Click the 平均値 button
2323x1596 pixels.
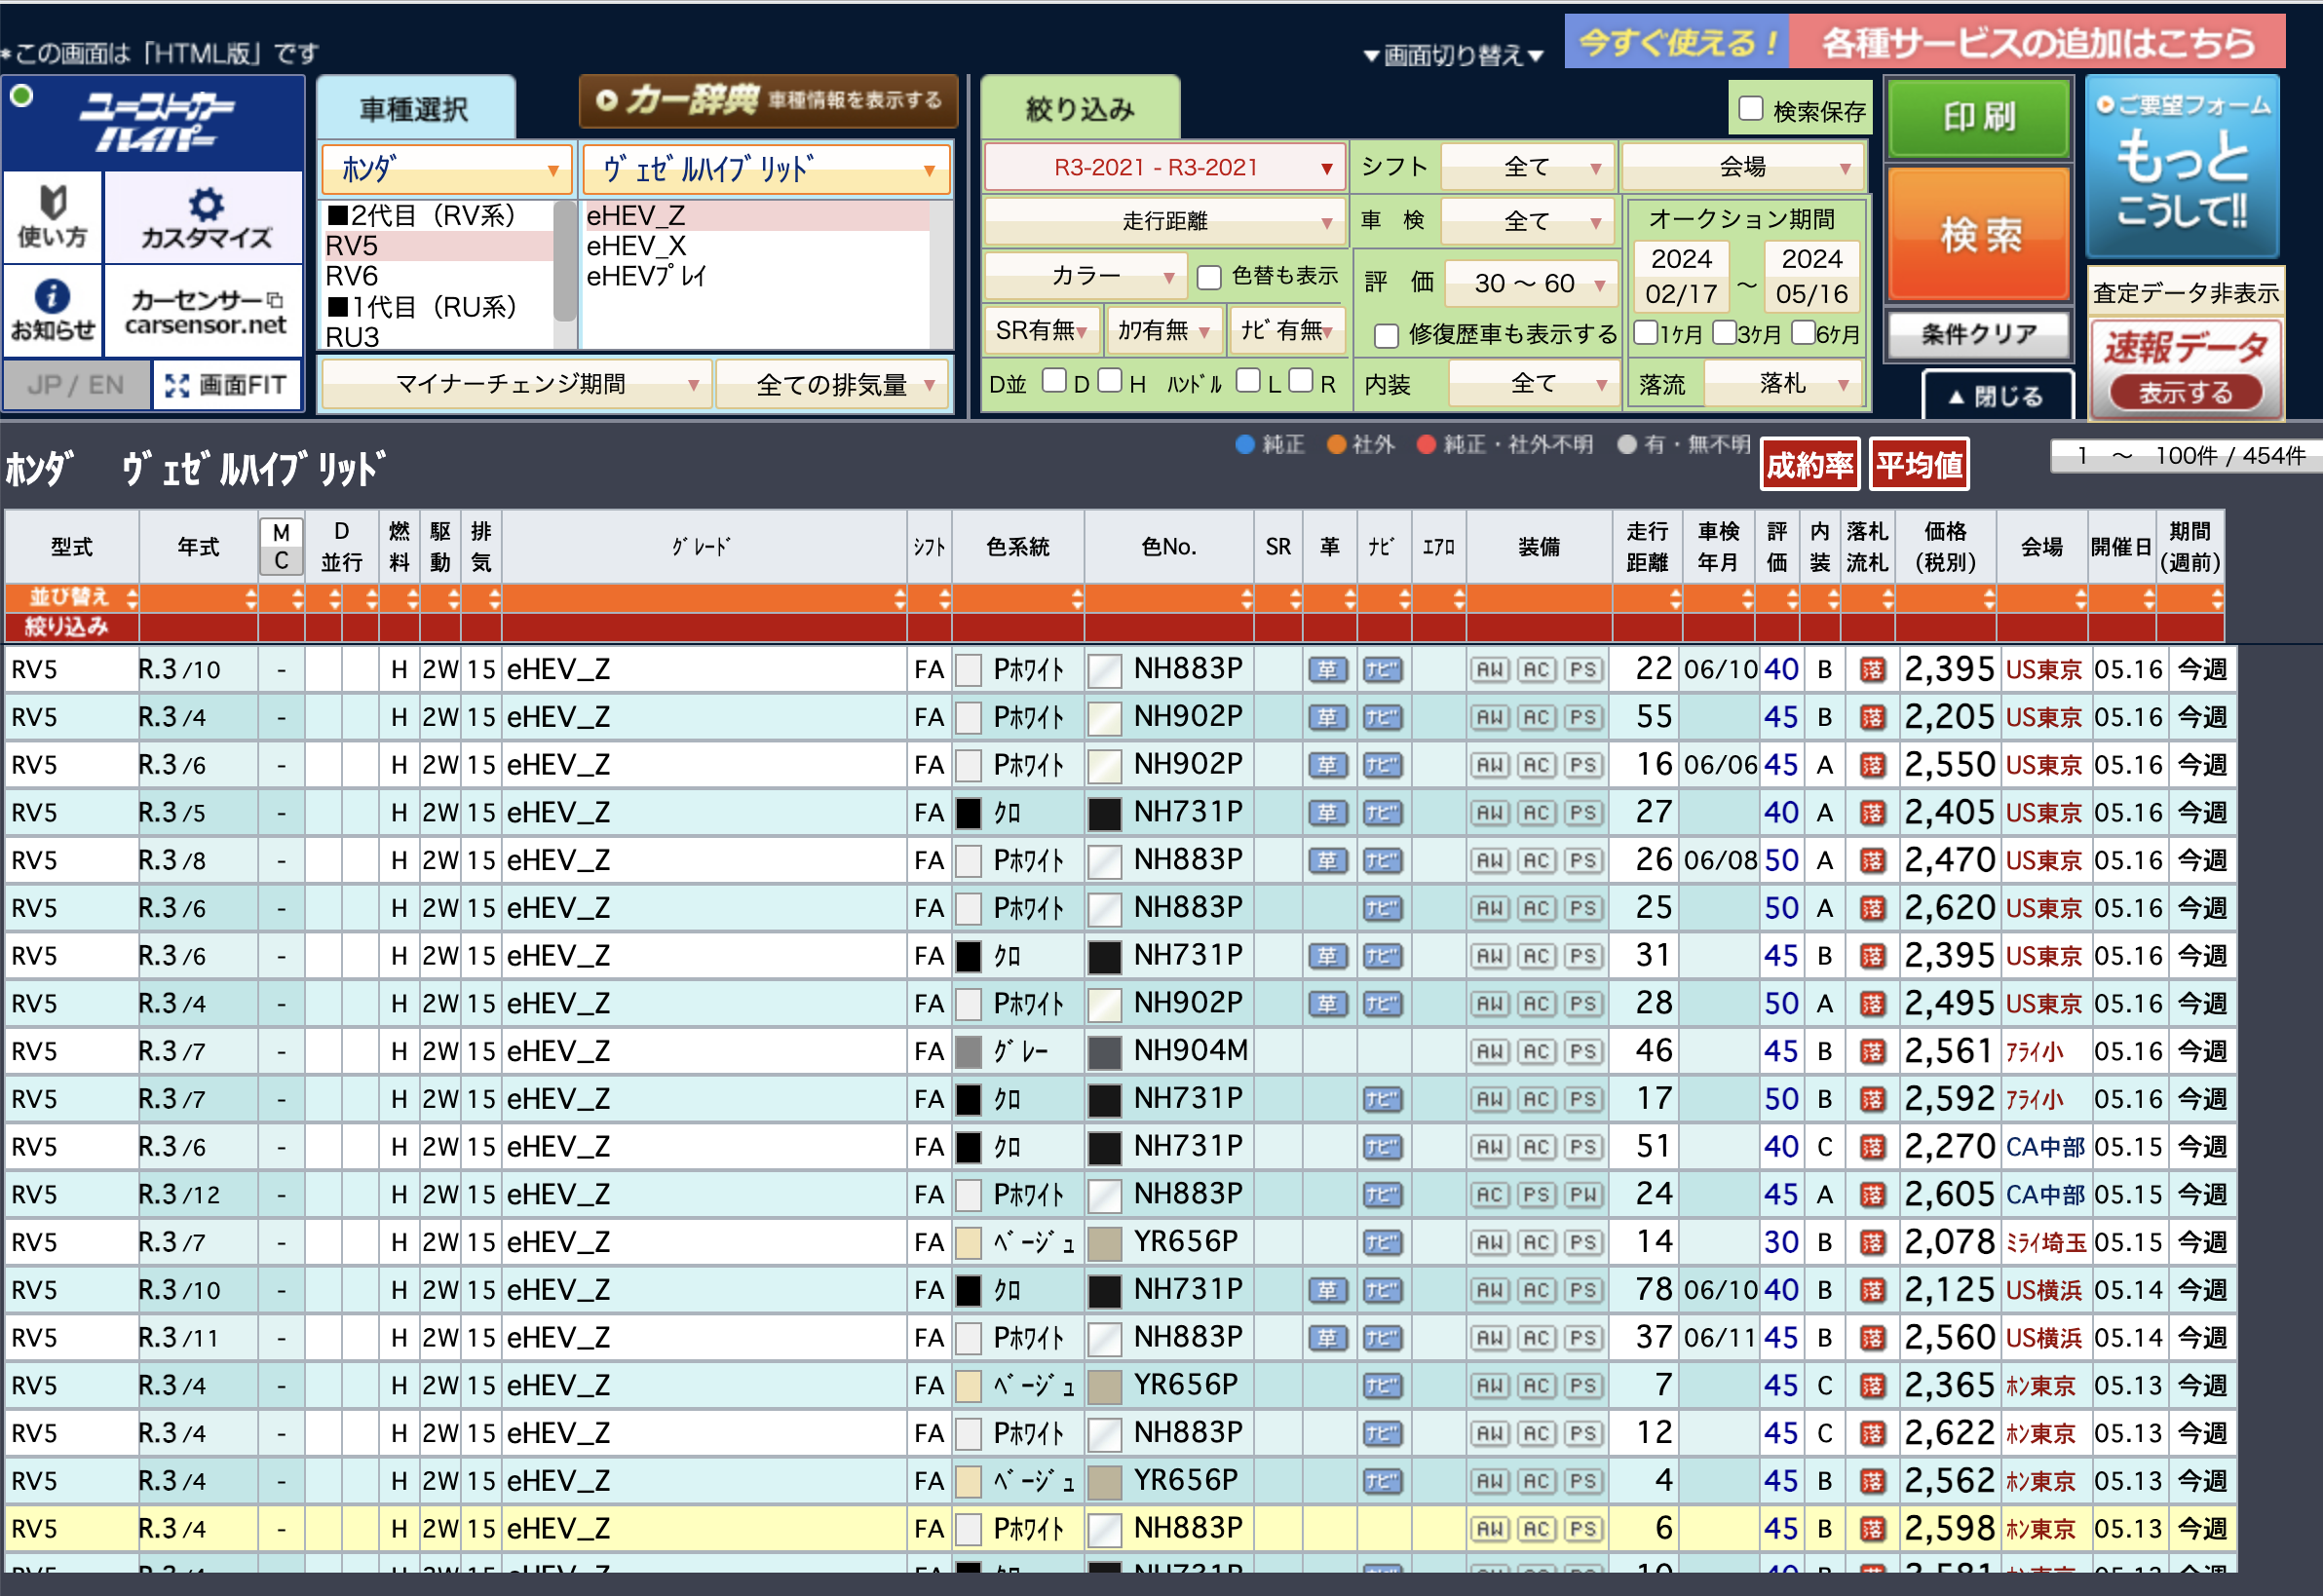pos(1919,465)
